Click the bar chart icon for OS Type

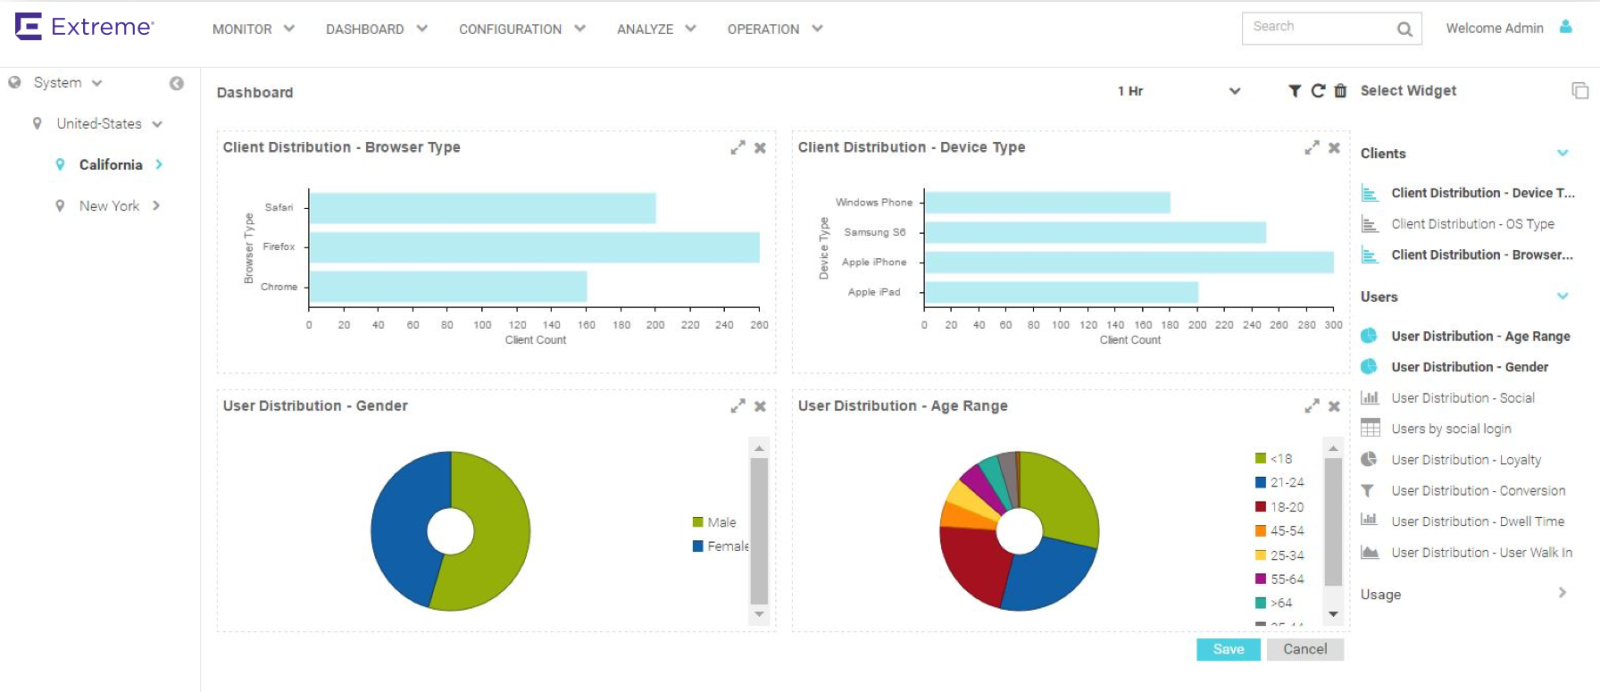(1370, 224)
